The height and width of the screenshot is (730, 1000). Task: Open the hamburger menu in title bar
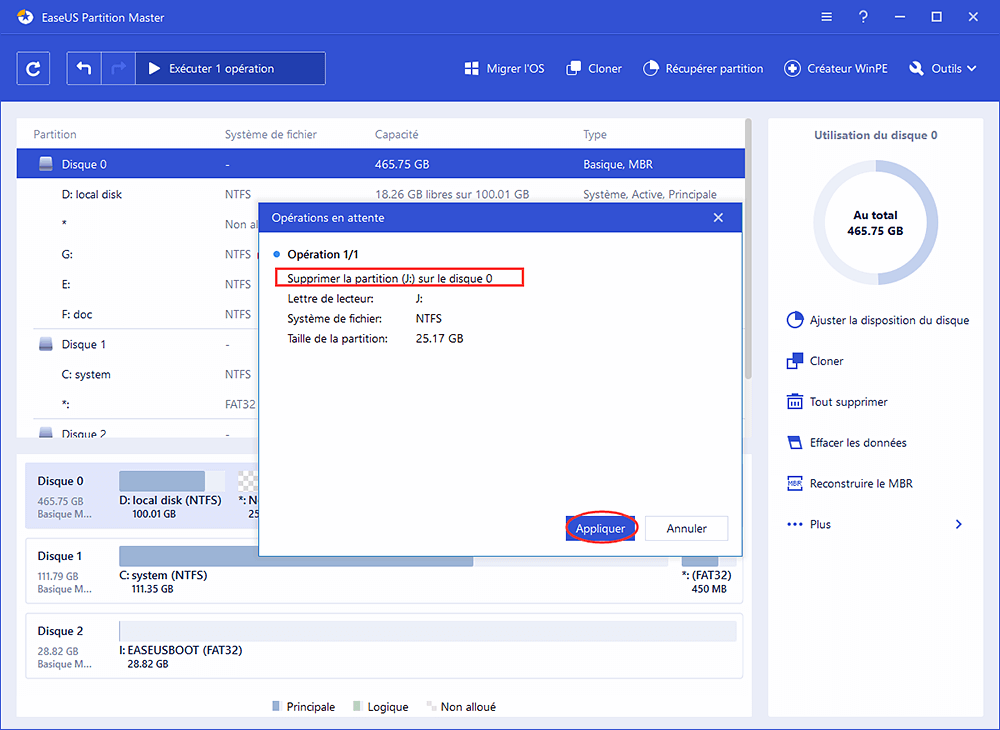coord(827,17)
